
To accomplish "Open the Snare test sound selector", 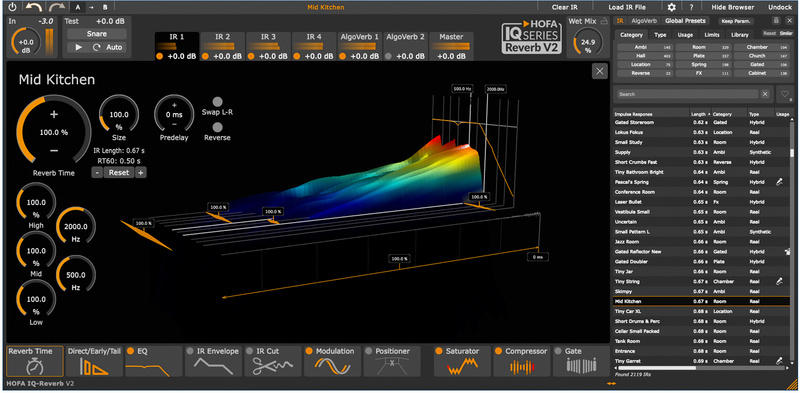I will [x=97, y=34].
